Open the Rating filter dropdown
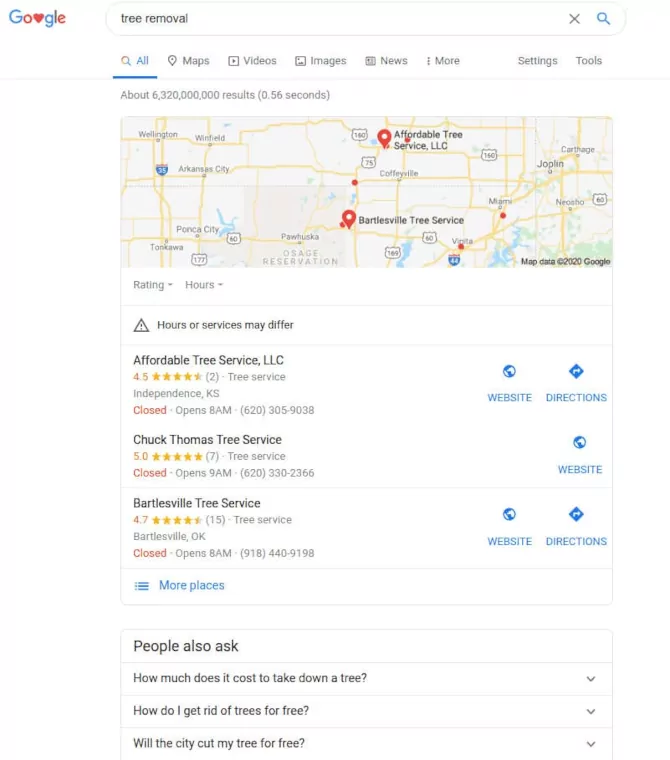 [x=153, y=285]
